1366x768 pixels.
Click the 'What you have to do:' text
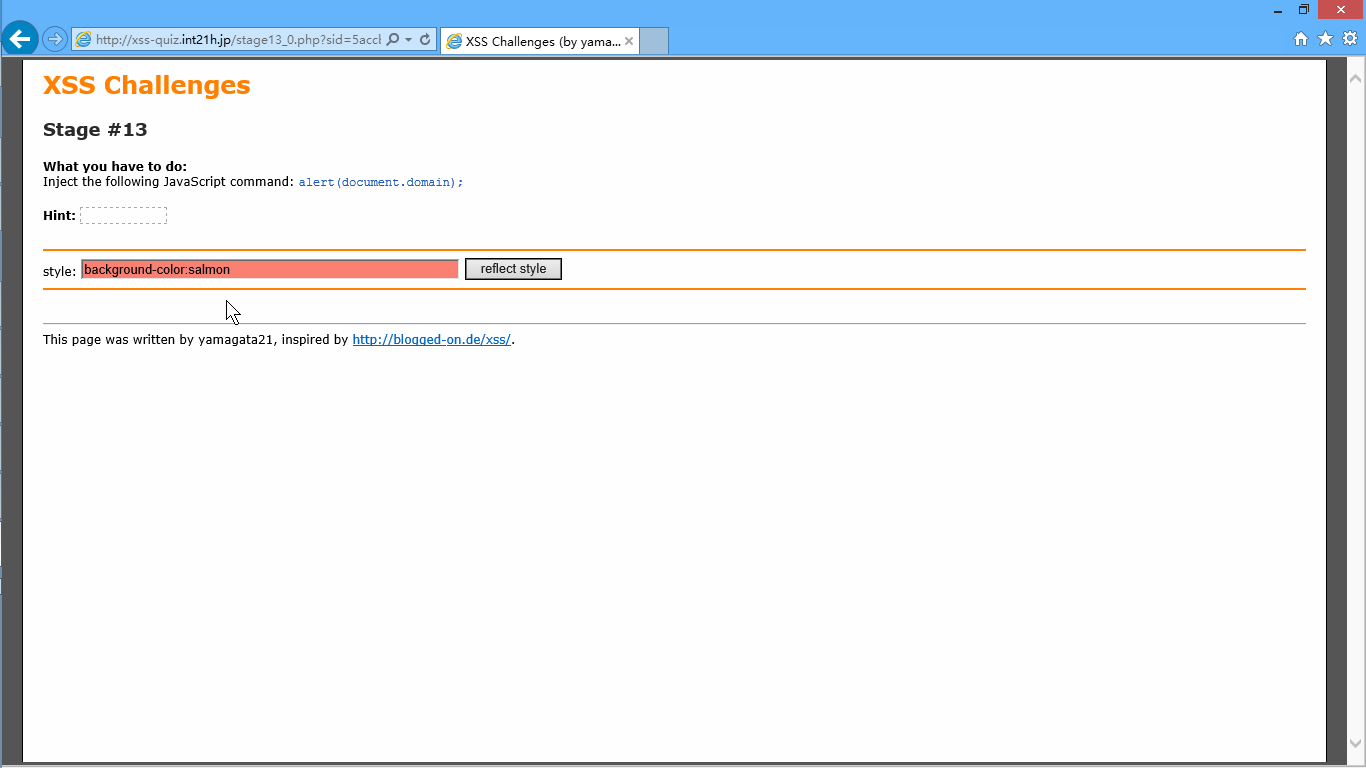click(115, 166)
